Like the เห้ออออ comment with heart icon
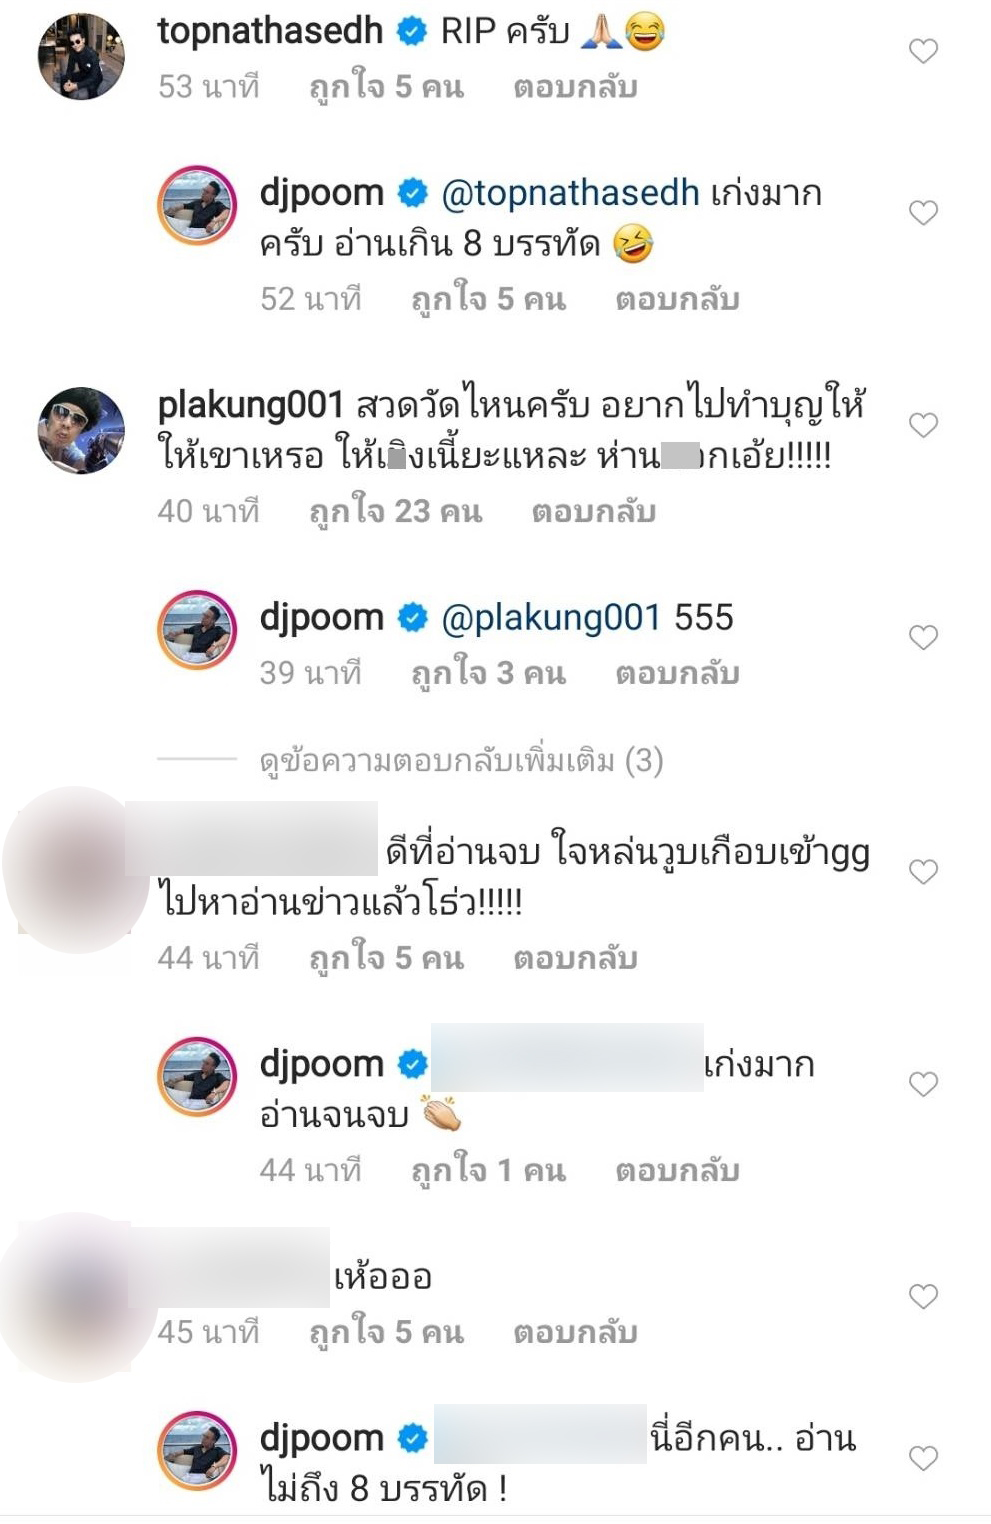 tap(923, 1296)
